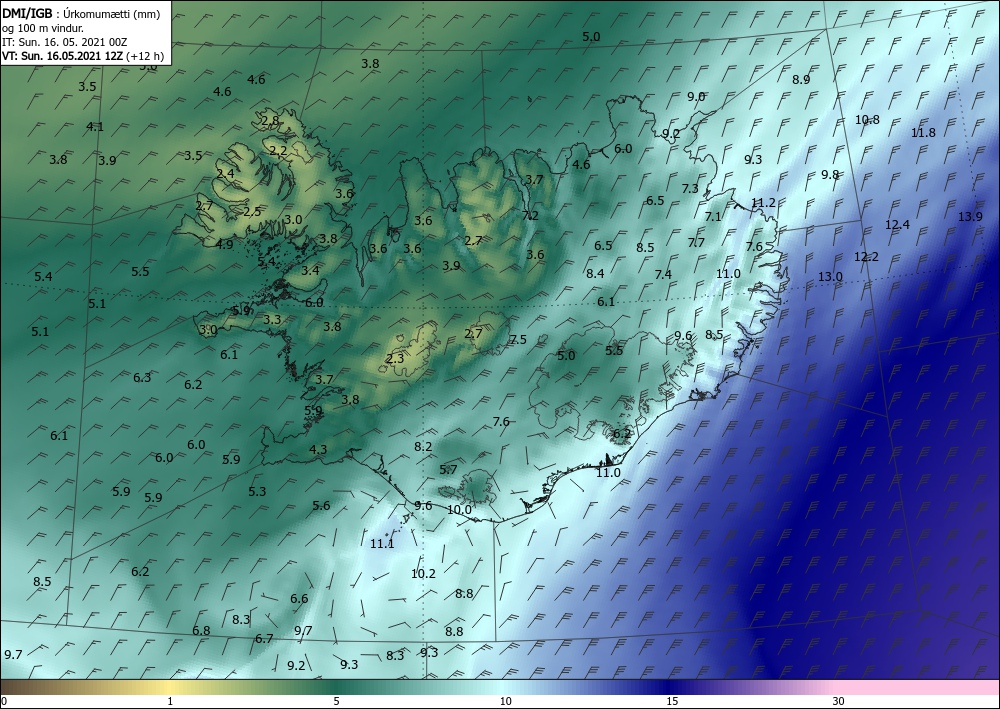
Task: Click the 11.1 value south of the coast
Action: pos(382,544)
